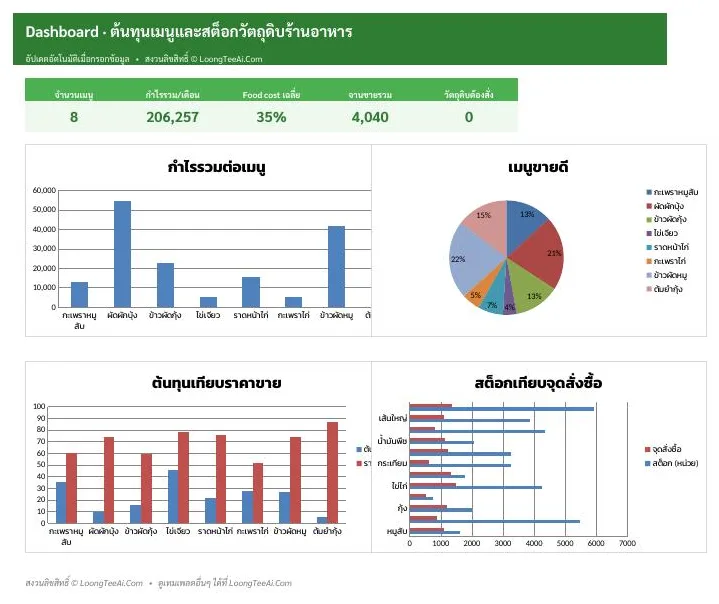Image resolution: width=719 pixels, height=604 pixels.
Task: Click the กระเทียม label in stock chart
Action: click(x=392, y=463)
